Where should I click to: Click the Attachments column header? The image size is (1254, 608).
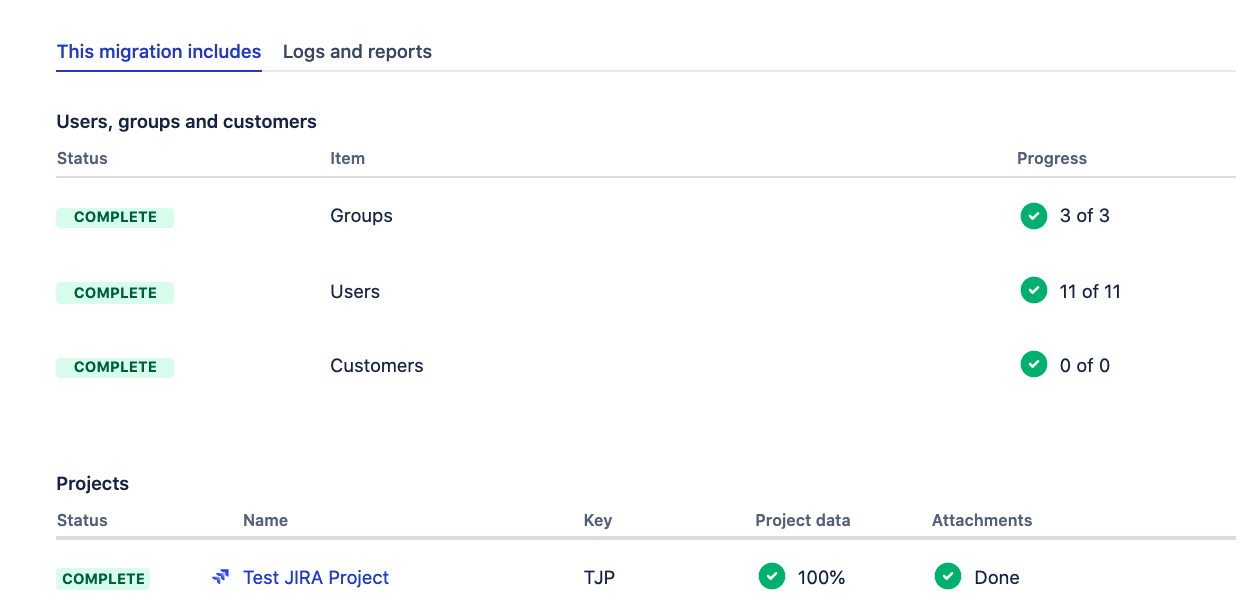[982, 520]
